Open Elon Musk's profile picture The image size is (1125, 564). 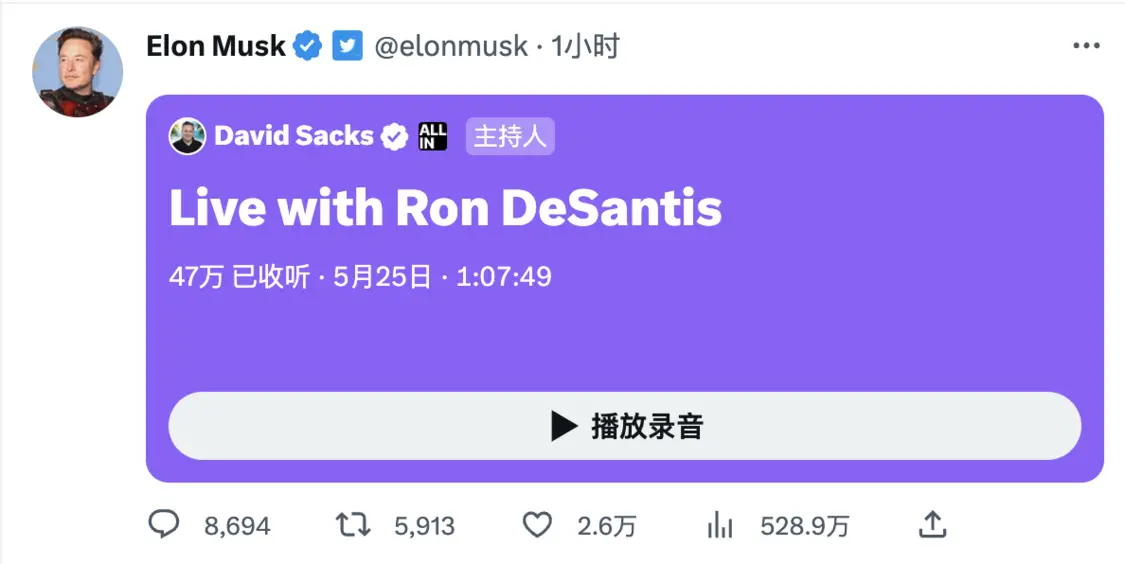(x=78, y=72)
